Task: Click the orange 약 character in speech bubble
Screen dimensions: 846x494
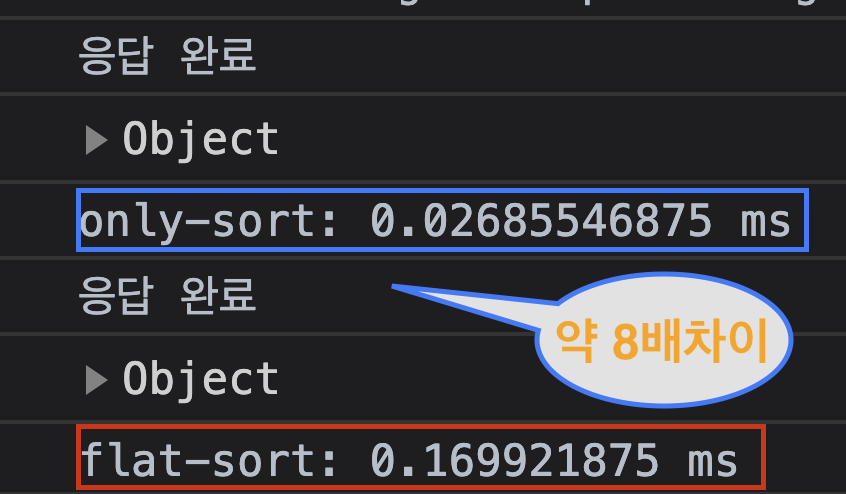Action: [x=576, y=341]
